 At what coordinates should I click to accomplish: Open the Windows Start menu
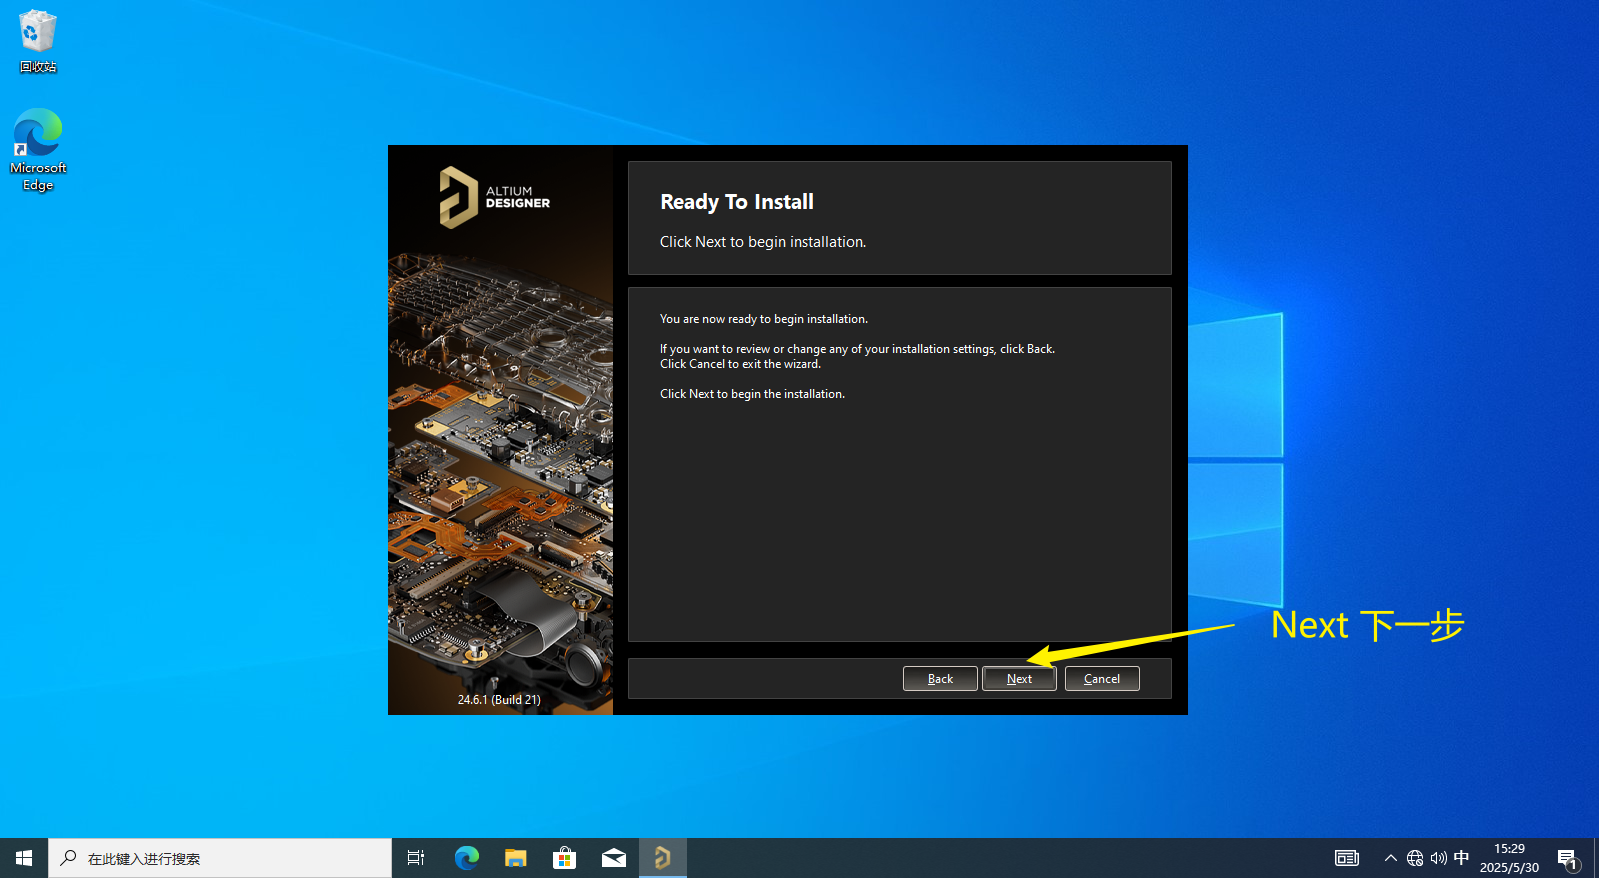pyautogui.click(x=24, y=858)
